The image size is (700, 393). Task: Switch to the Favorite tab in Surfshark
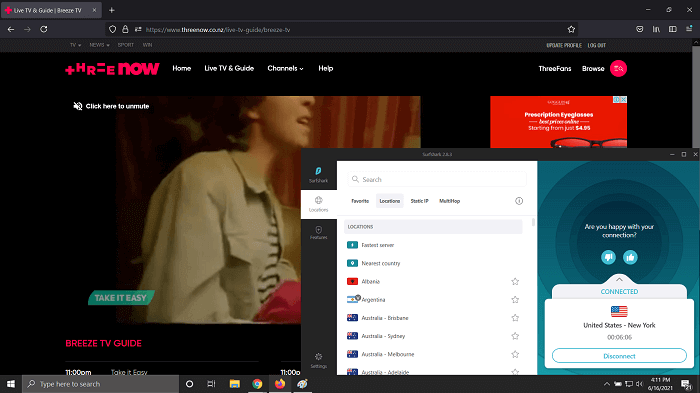coord(360,201)
